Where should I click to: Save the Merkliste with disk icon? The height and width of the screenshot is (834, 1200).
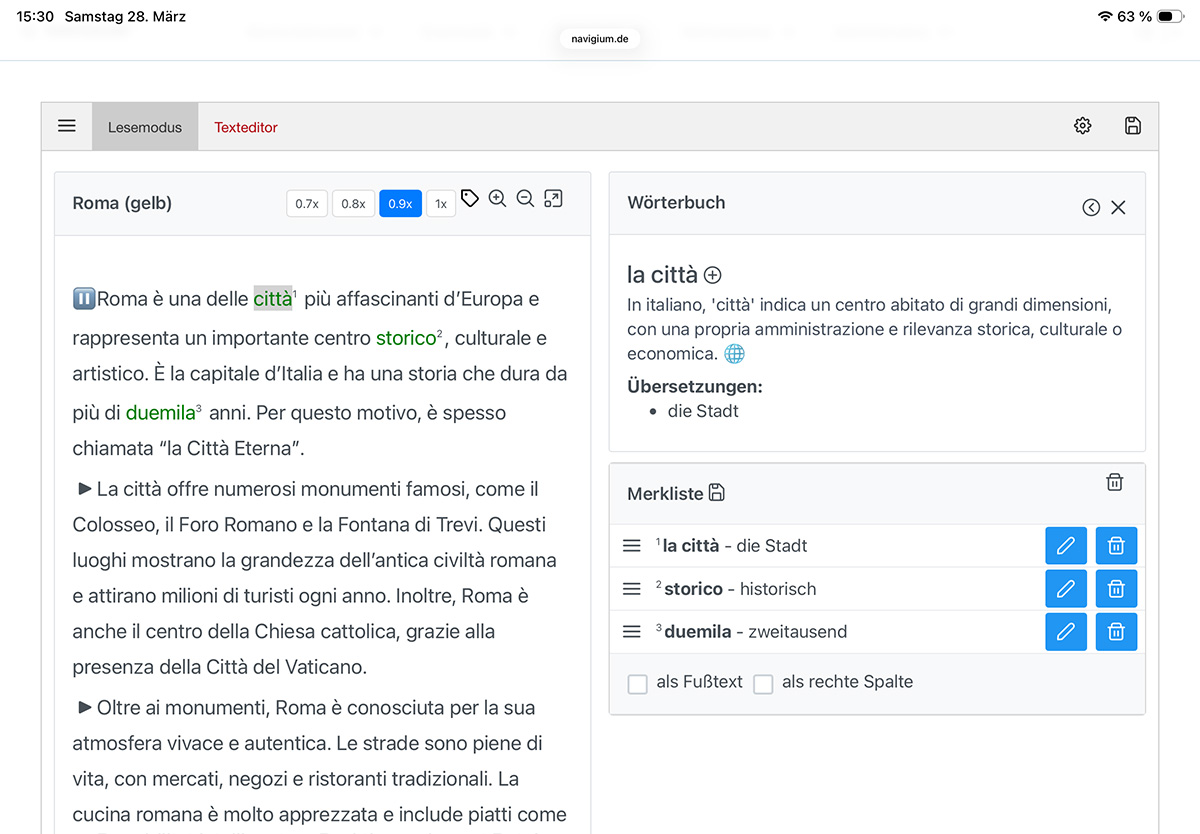(717, 493)
